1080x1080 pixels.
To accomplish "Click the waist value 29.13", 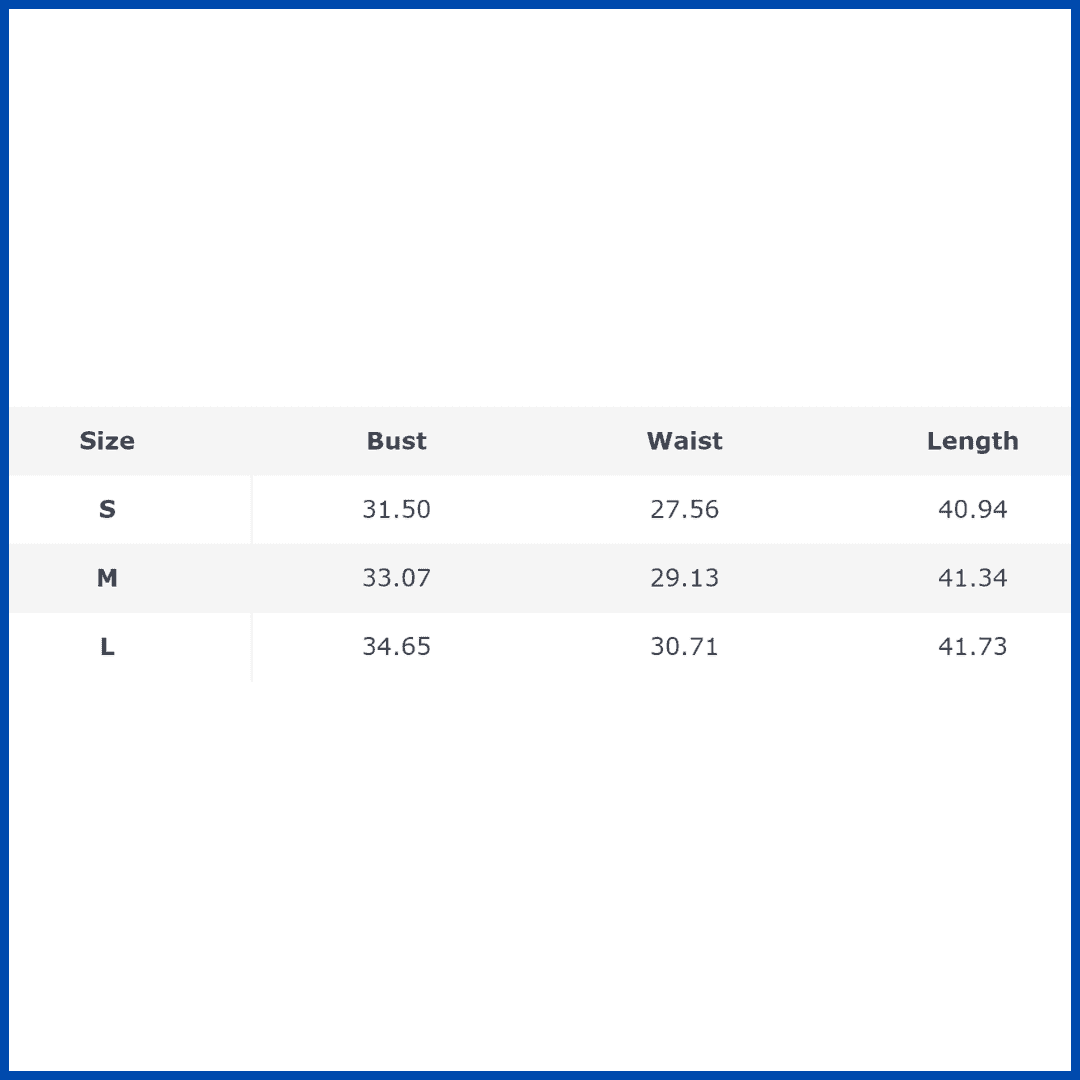I will (684, 578).
